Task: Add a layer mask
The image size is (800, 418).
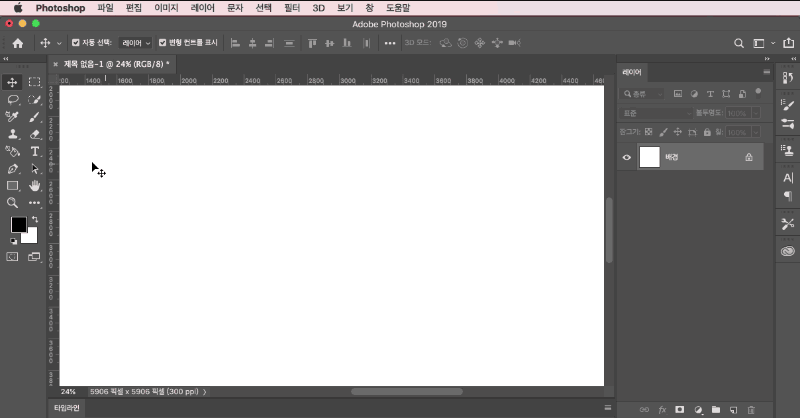Action: click(x=680, y=410)
